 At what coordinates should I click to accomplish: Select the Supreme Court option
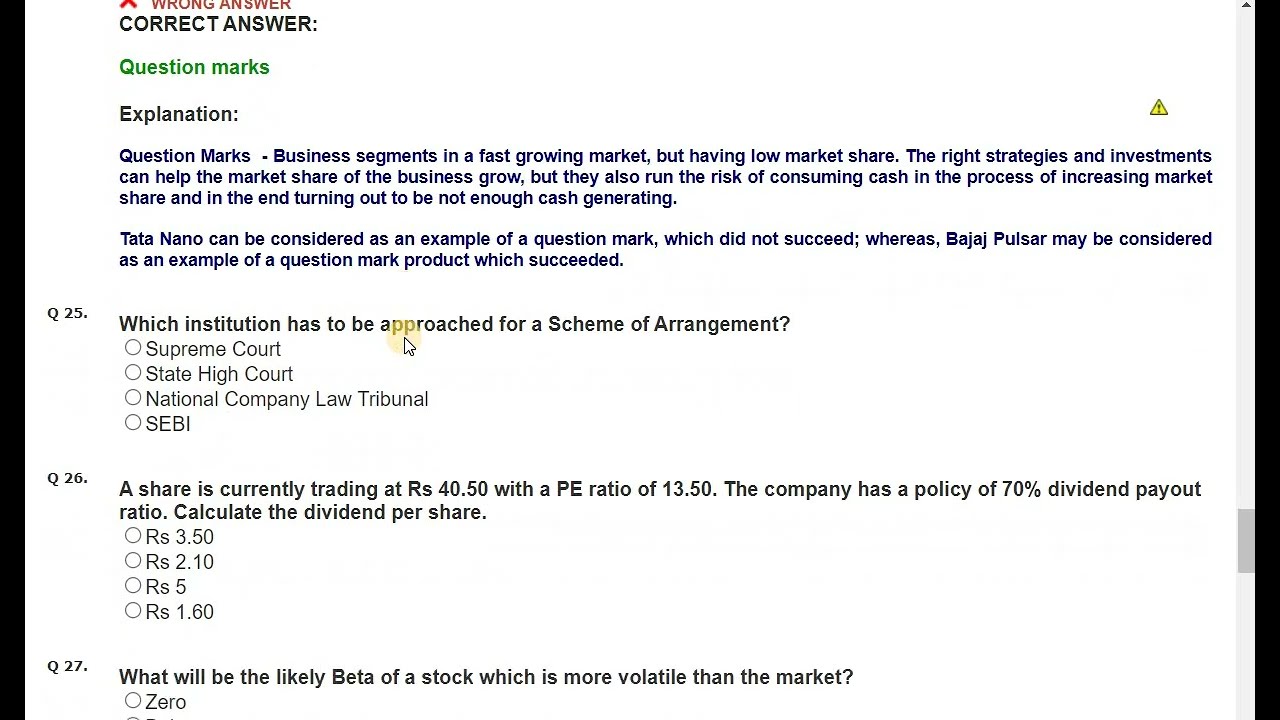tap(133, 348)
